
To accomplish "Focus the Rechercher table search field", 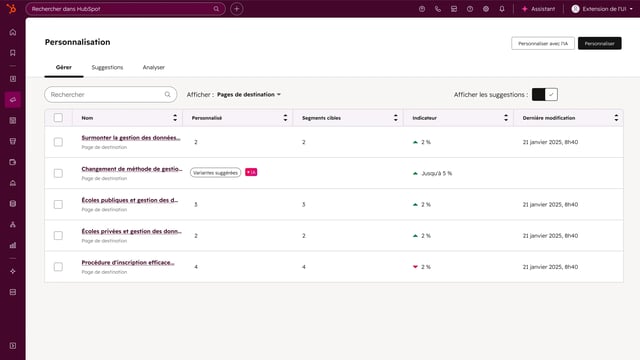I will [x=111, y=95].
